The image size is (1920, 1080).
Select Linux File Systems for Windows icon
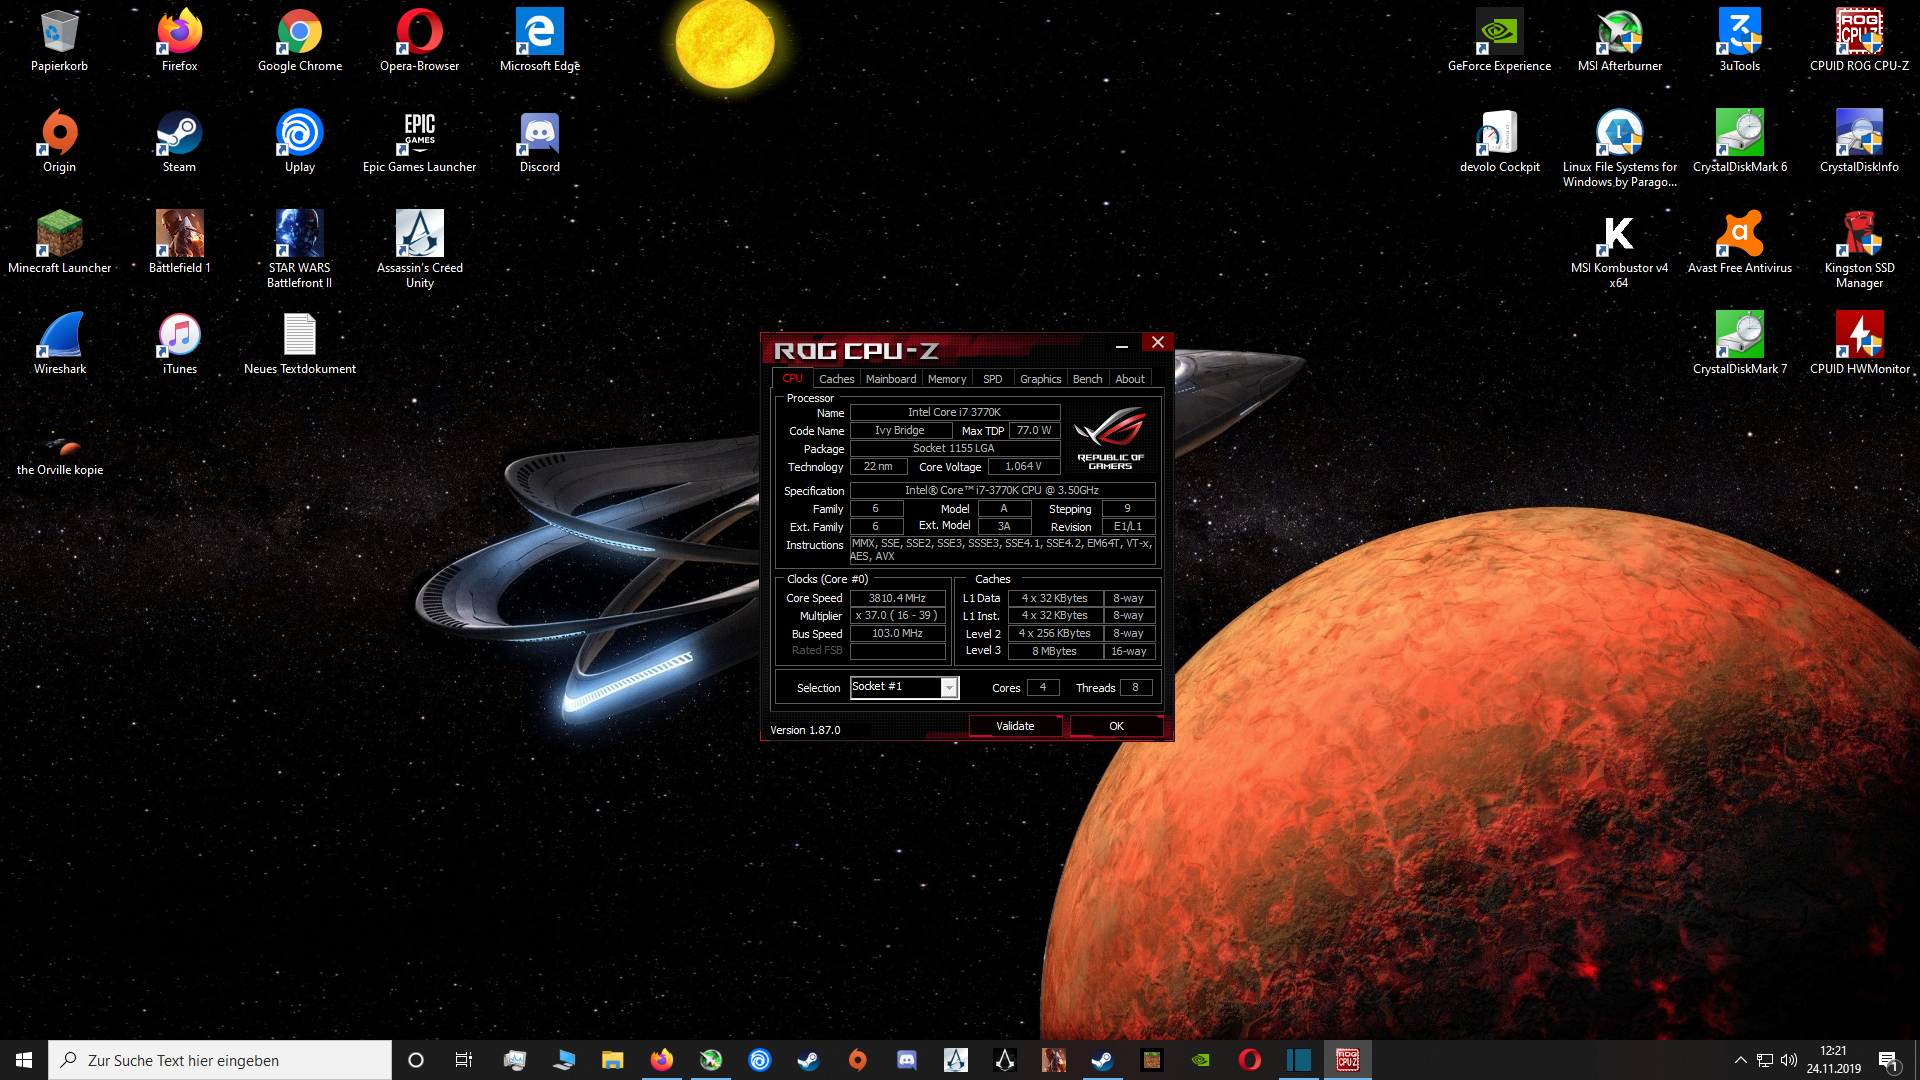(x=1619, y=149)
